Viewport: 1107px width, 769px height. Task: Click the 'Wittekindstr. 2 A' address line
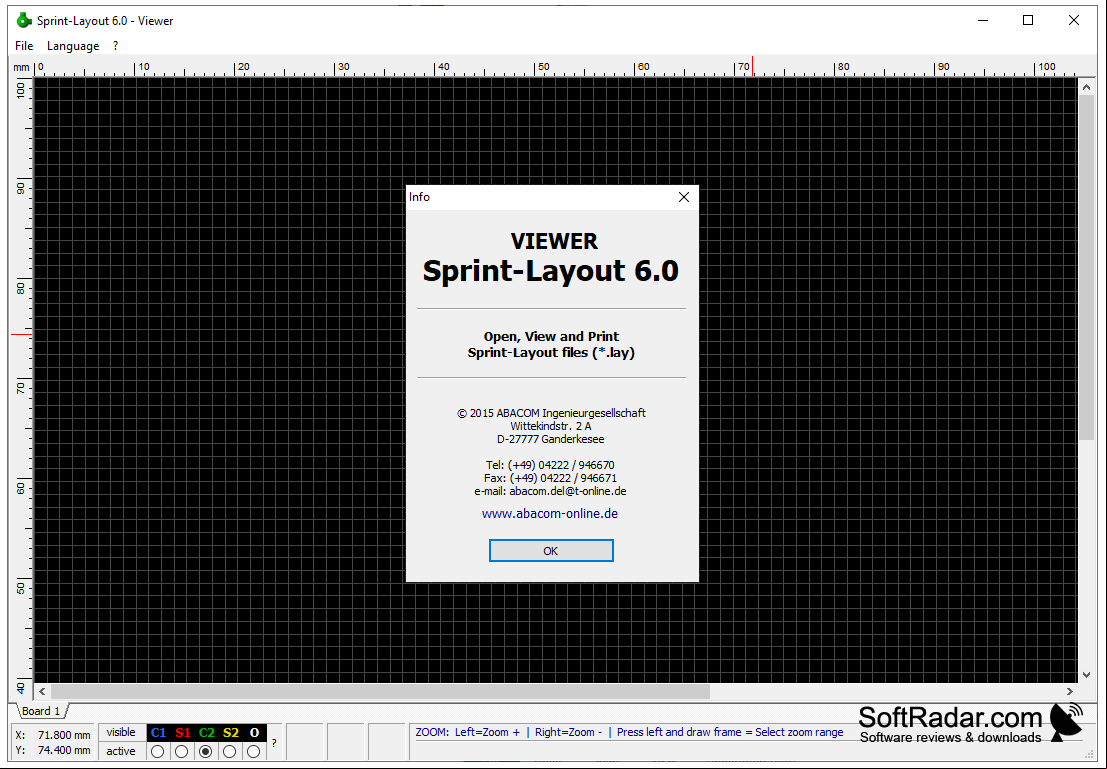click(551, 427)
